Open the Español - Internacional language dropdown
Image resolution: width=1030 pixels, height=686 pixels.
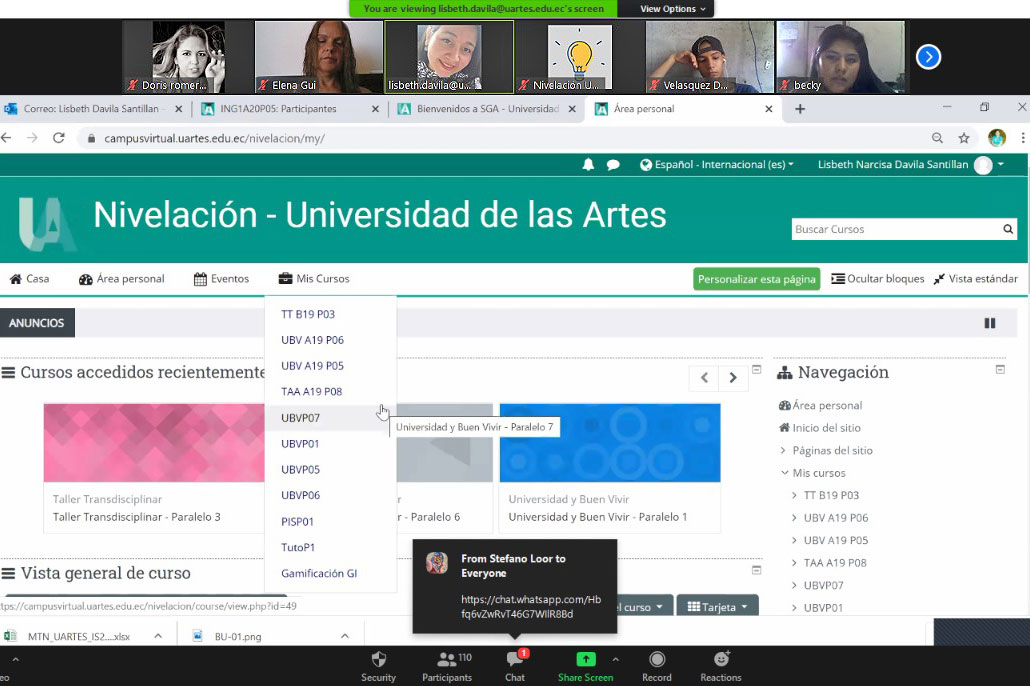[717, 165]
